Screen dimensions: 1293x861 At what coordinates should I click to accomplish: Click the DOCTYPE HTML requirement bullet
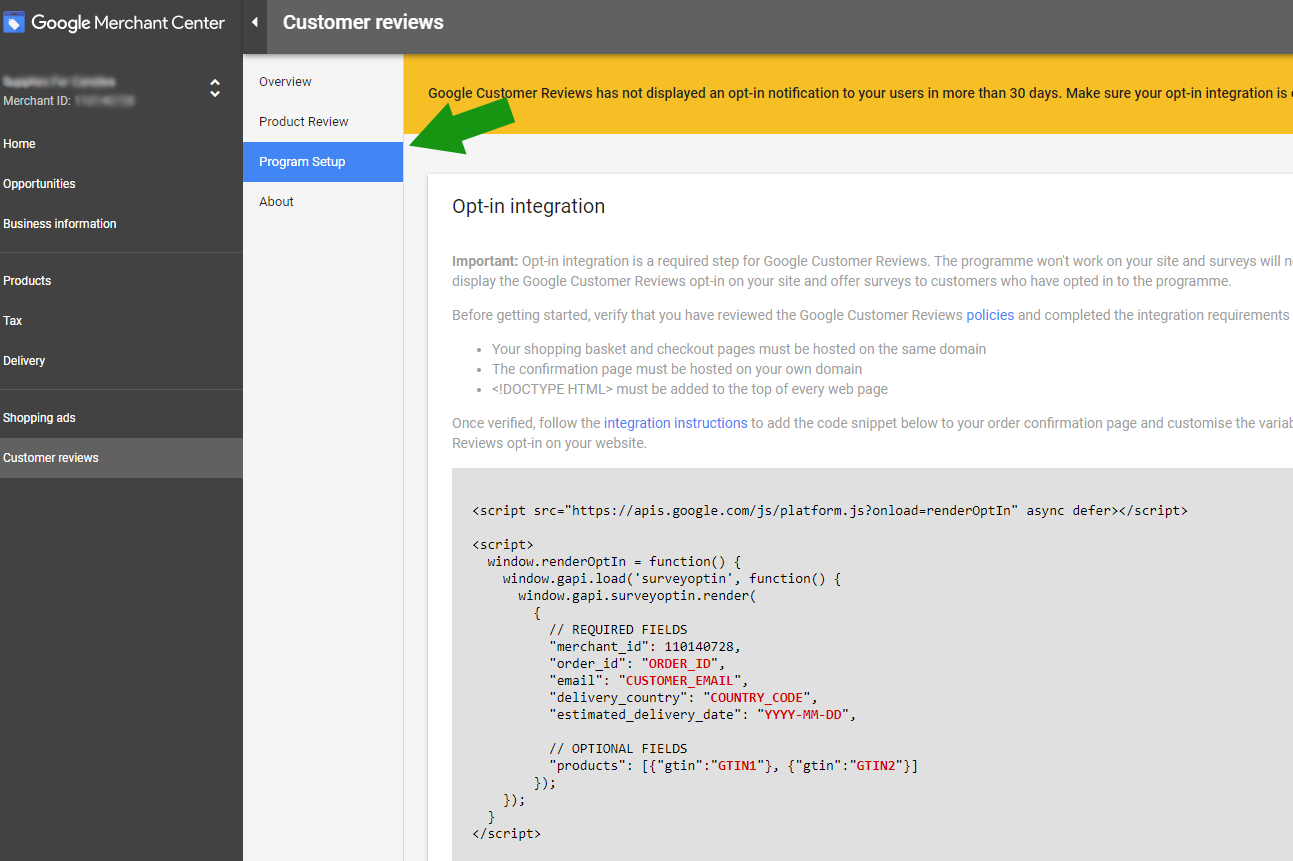(x=690, y=389)
